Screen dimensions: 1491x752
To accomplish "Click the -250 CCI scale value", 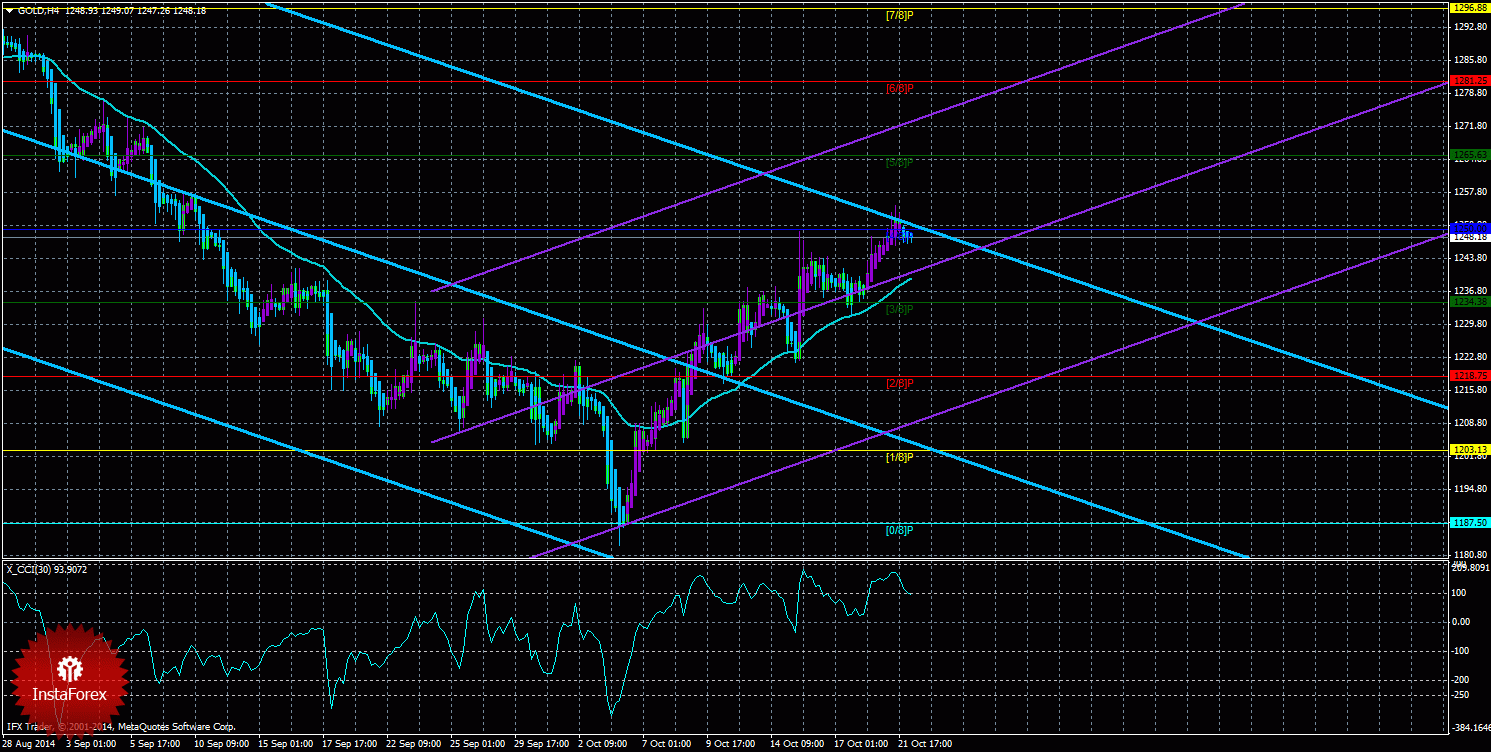I will pyautogui.click(x=1461, y=695).
